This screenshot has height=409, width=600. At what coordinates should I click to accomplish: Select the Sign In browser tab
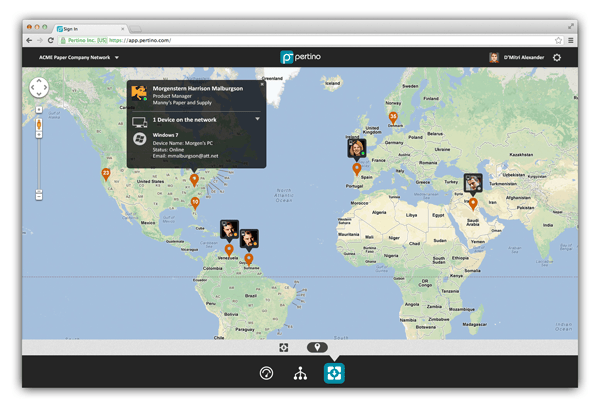[90, 29]
